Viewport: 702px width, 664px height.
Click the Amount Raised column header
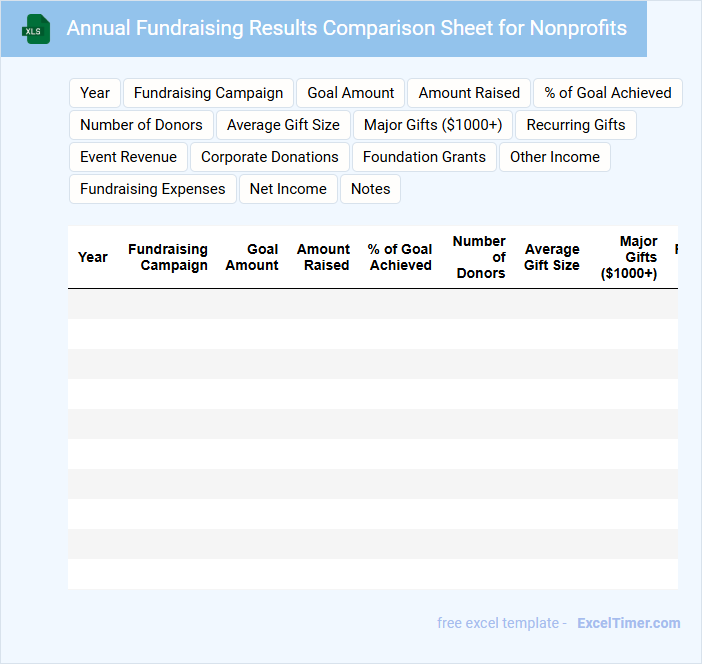coord(323,257)
